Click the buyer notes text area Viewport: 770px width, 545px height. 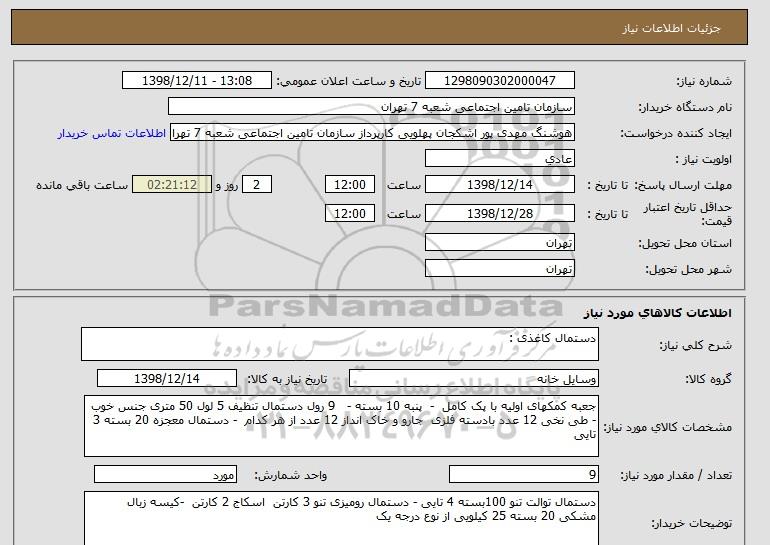click(x=341, y=518)
